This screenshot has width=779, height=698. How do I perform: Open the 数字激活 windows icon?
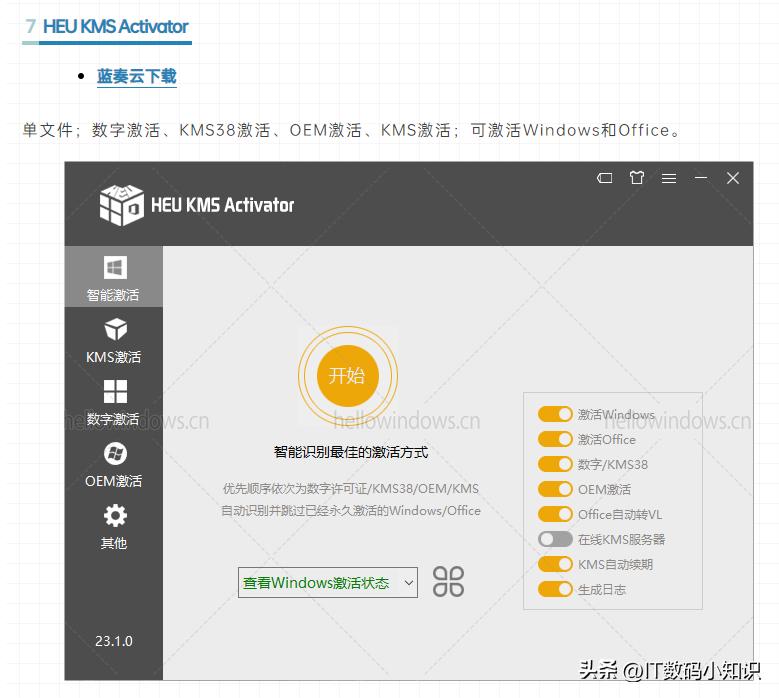pos(115,392)
